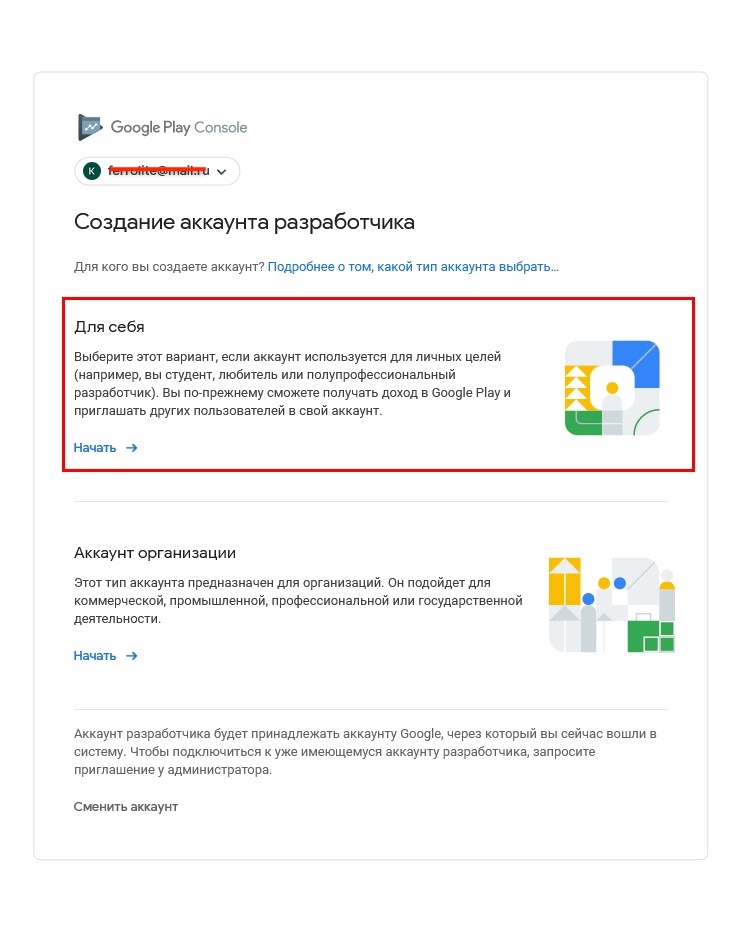Click the "Для себя" description paragraph
This screenshot has height=926, width=732.
[292, 384]
